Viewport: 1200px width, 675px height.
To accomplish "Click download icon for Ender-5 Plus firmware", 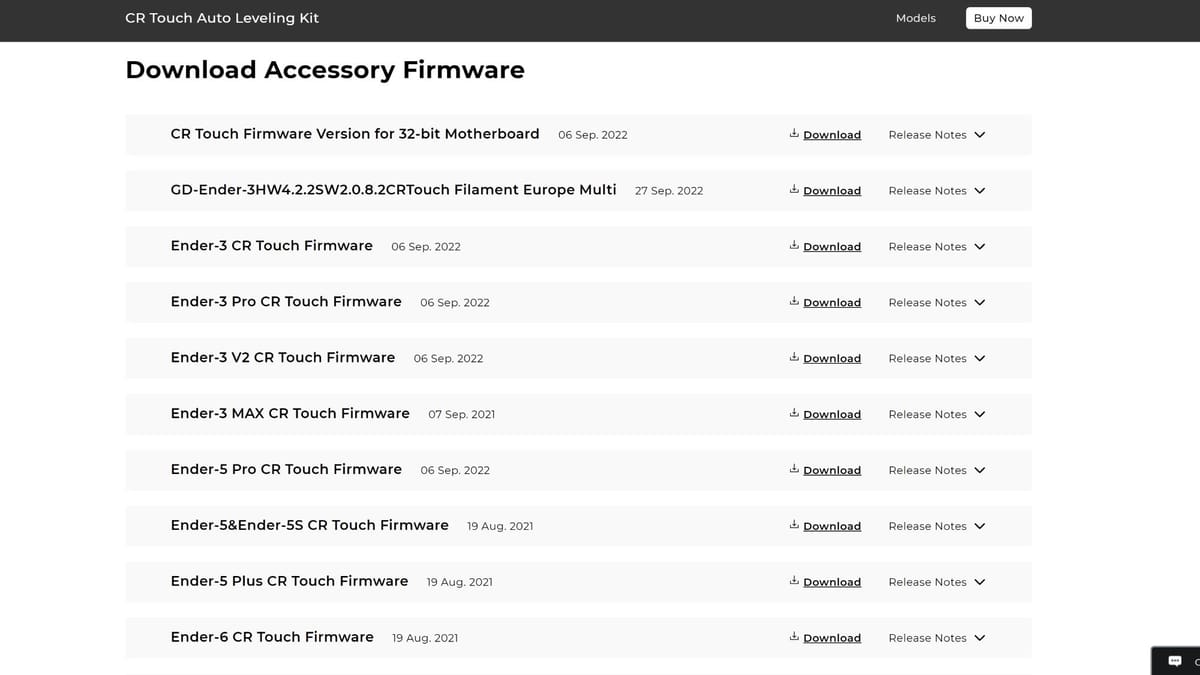I will click(794, 580).
